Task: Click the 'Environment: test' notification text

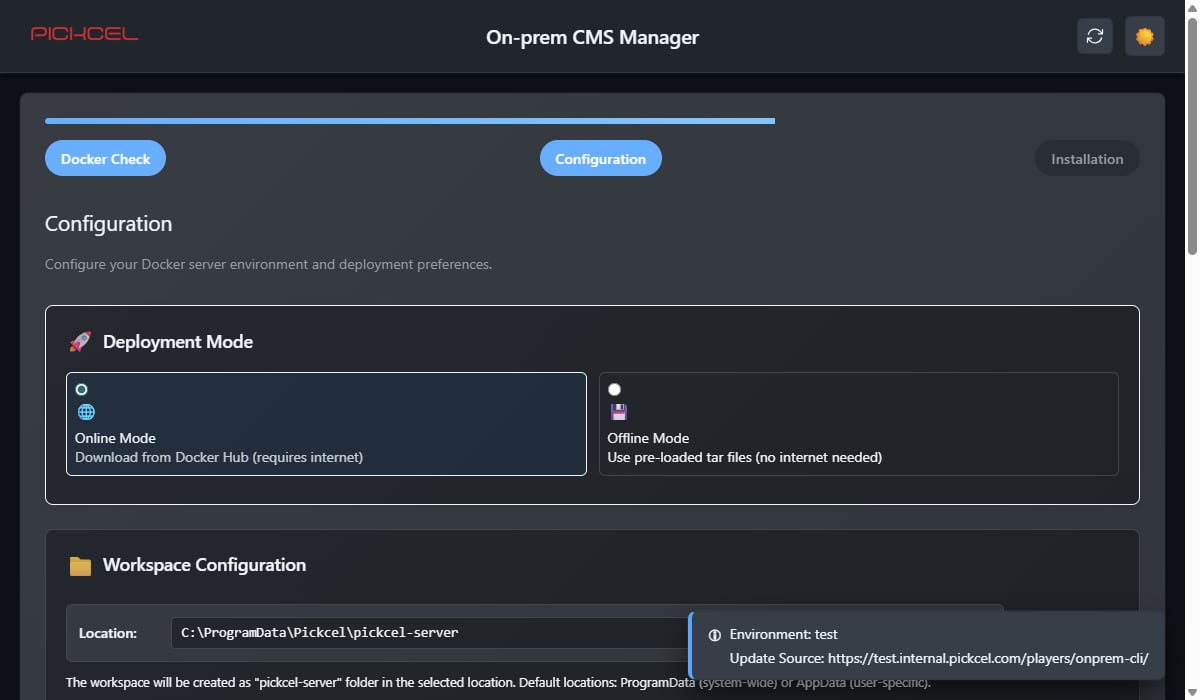Action: 784,634
